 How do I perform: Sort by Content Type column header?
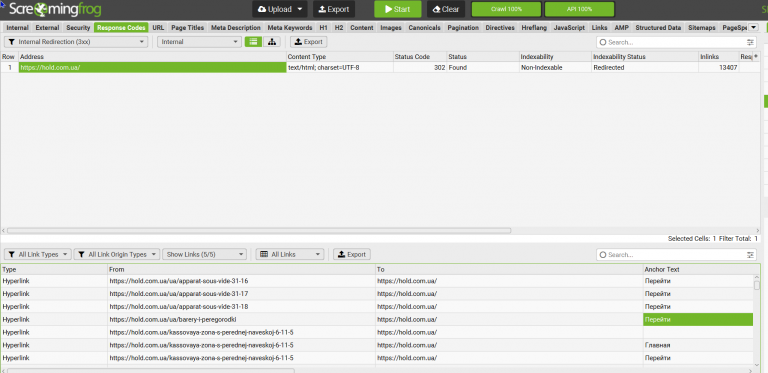[340, 57]
